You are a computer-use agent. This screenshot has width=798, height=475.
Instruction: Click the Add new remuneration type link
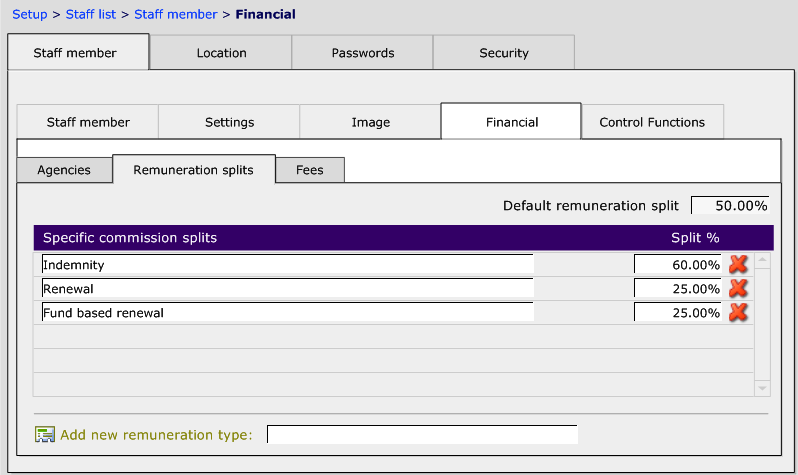pyautogui.click(x=156, y=435)
